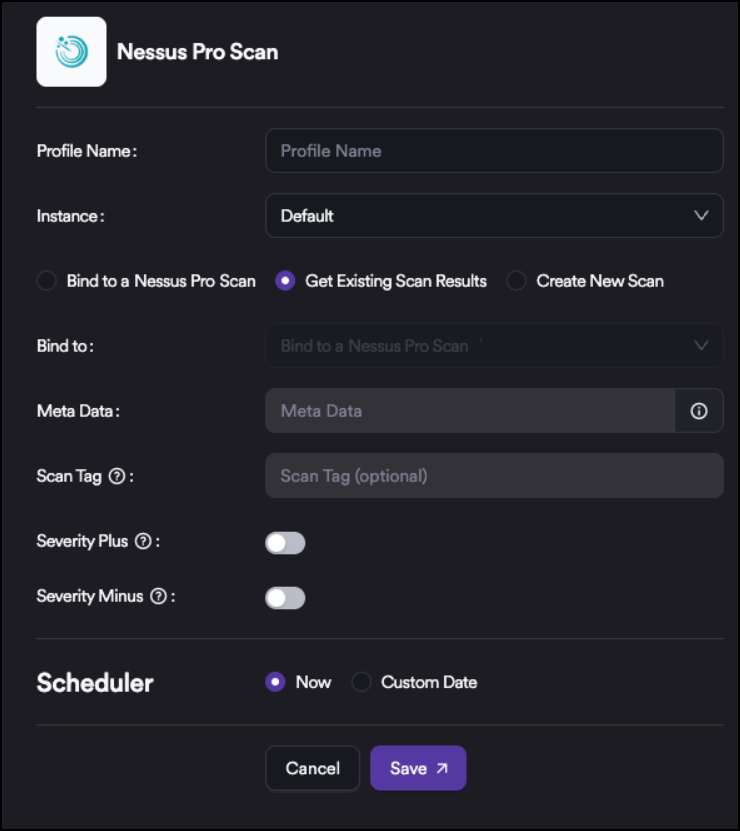Expand the Bind to dropdown
740x831 pixels.
coord(494,346)
